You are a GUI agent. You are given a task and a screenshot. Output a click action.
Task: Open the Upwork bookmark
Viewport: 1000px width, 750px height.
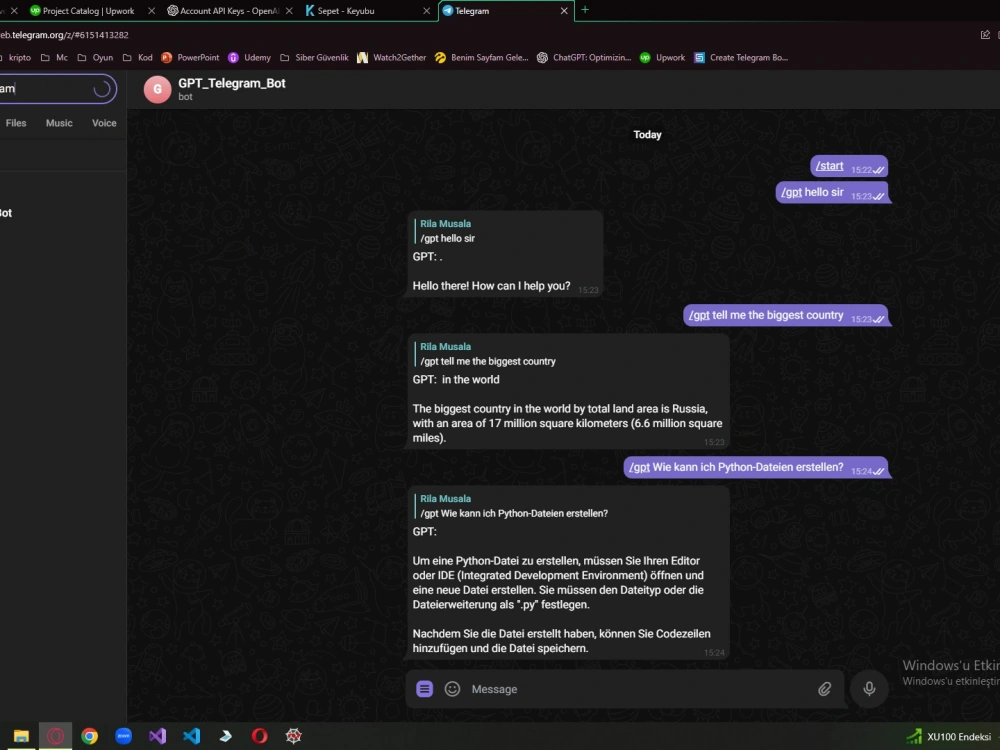coord(662,58)
